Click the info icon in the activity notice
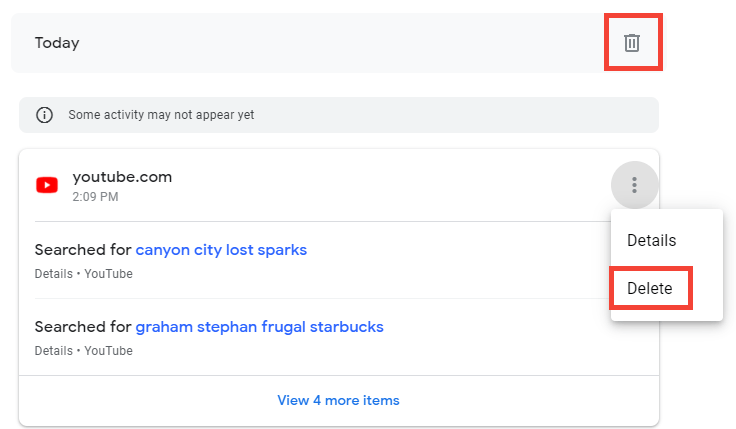Image resolution: width=736 pixels, height=429 pixels. pyautogui.click(x=44, y=115)
